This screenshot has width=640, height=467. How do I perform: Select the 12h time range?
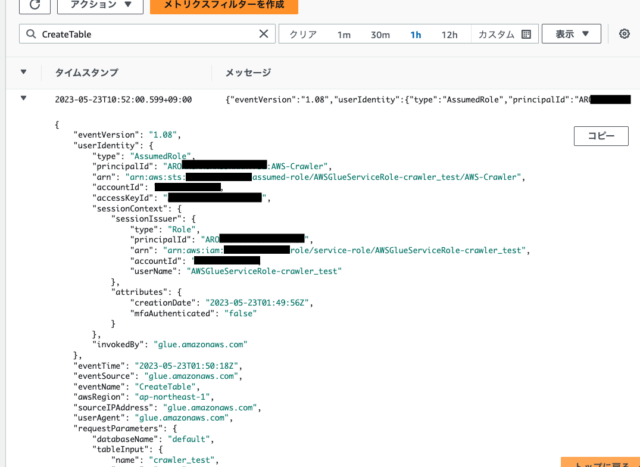tap(449, 35)
